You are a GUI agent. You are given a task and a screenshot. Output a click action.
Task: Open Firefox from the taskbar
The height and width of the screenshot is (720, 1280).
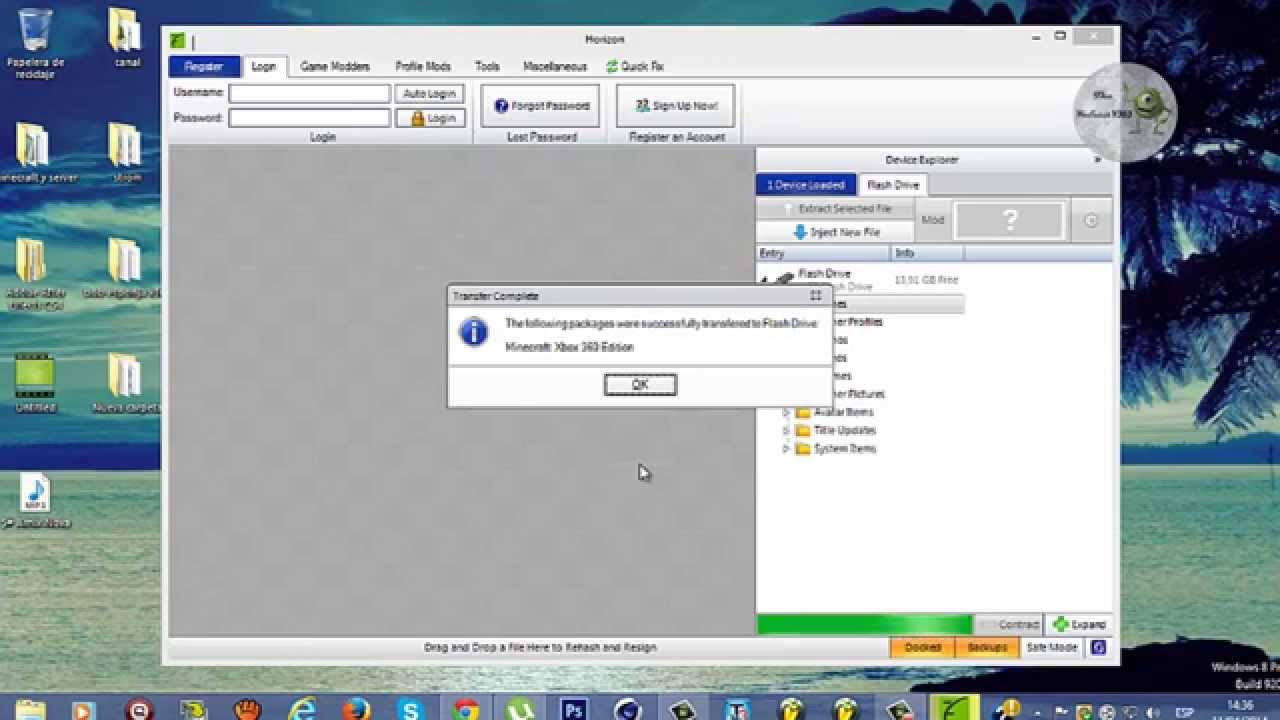tap(356, 708)
